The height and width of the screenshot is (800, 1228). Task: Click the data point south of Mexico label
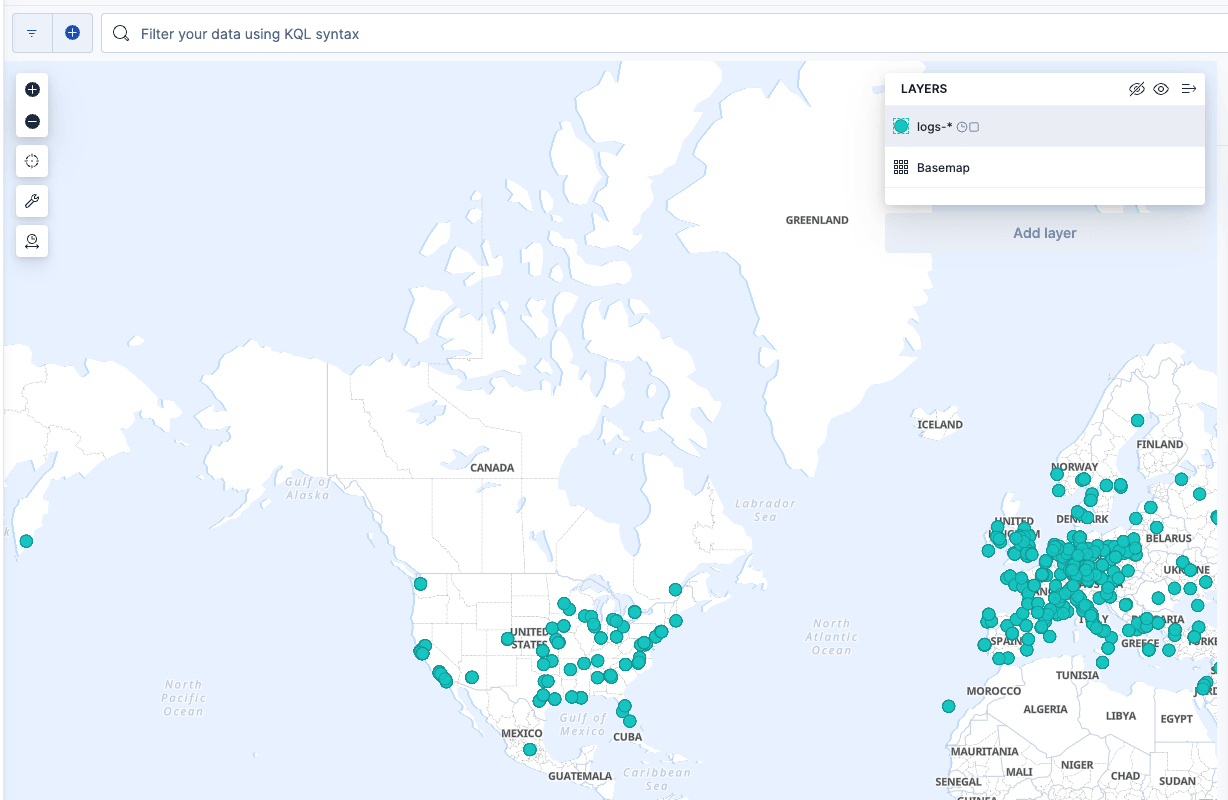click(x=530, y=749)
